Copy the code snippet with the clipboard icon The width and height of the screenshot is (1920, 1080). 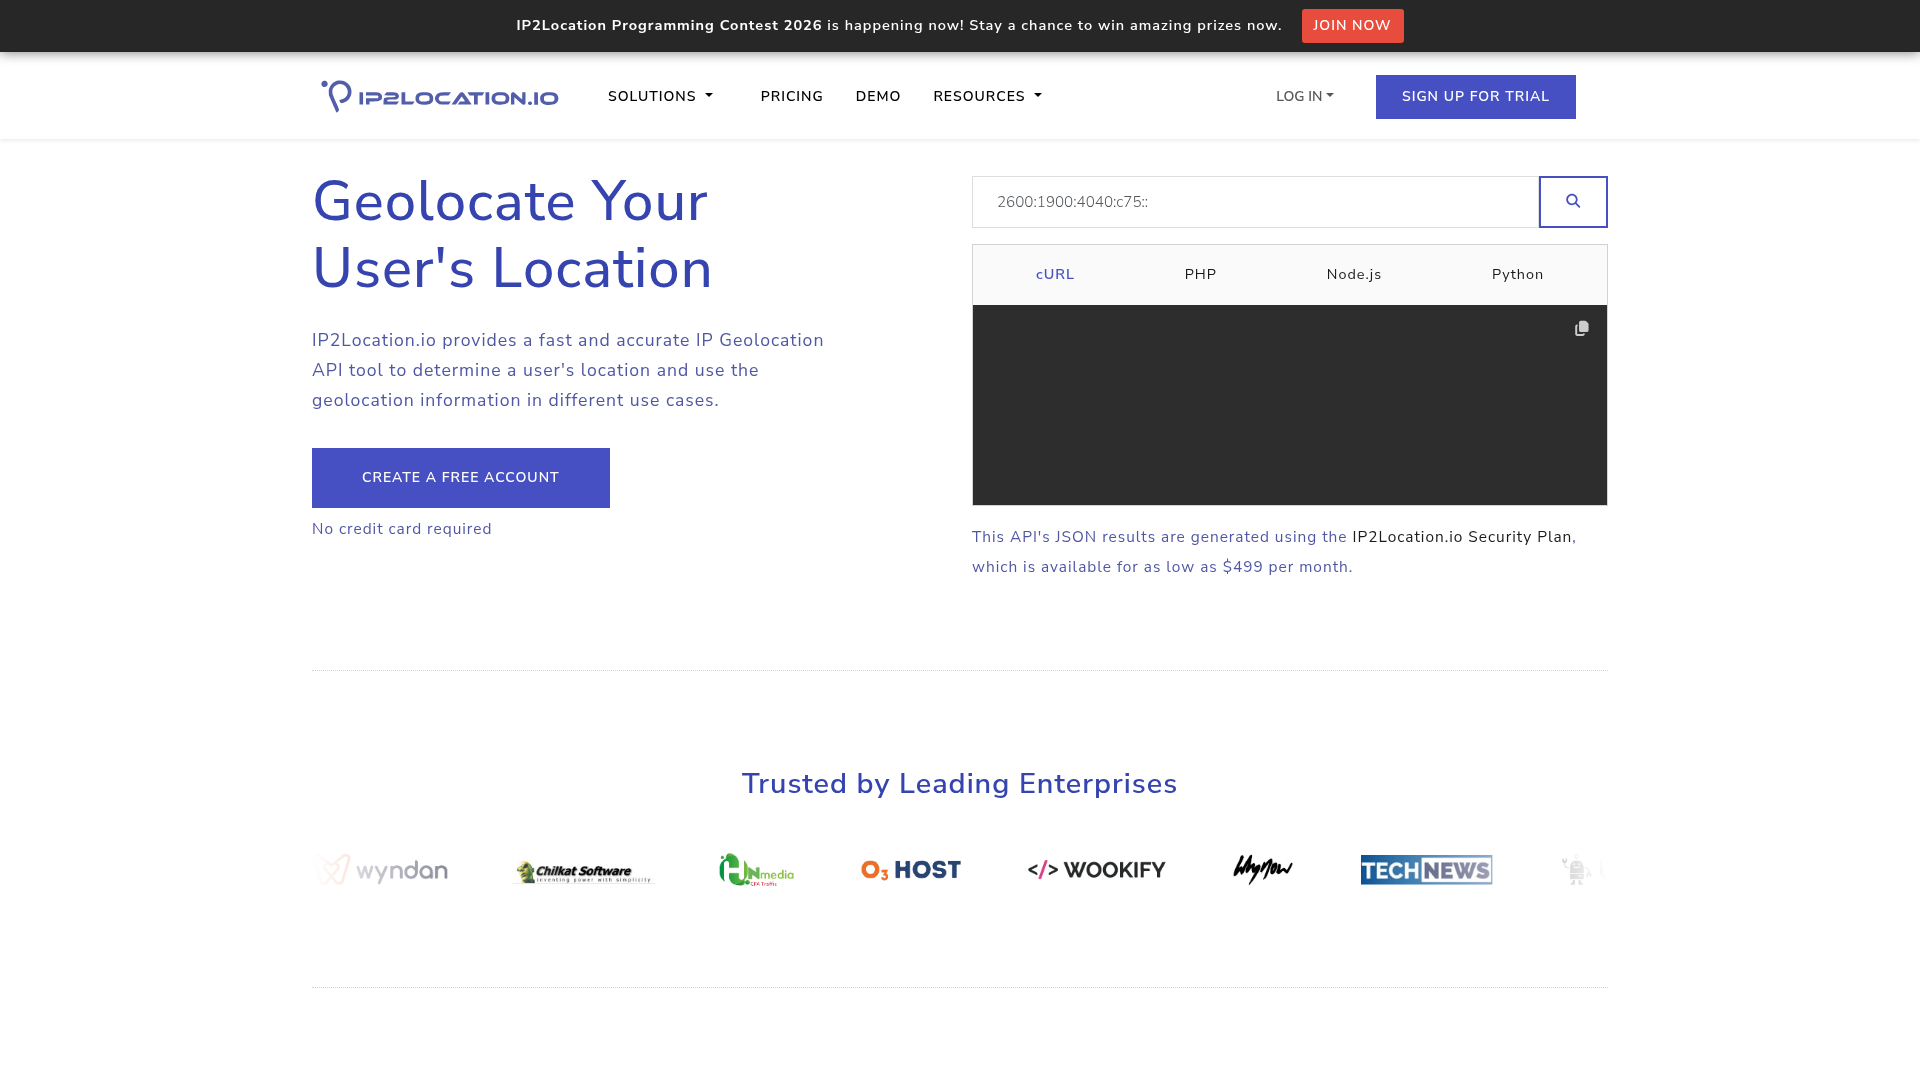1582,328
